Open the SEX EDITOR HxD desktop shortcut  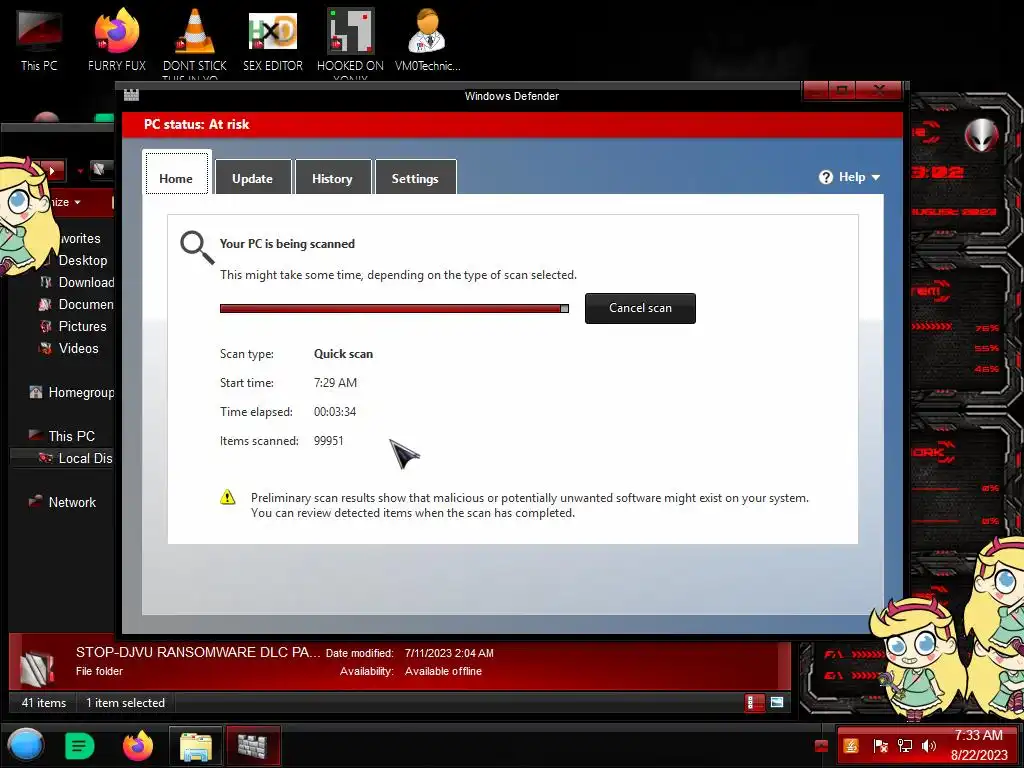coord(273,40)
